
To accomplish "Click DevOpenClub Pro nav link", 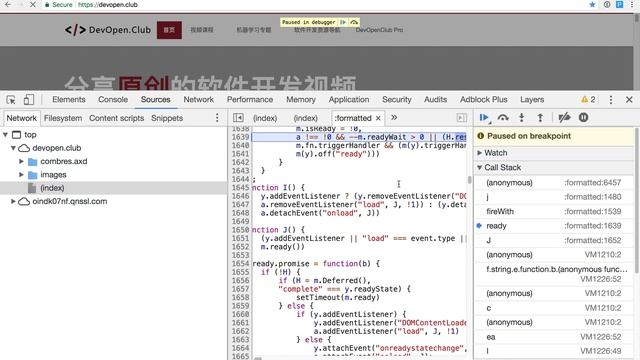I will tap(379, 30).
